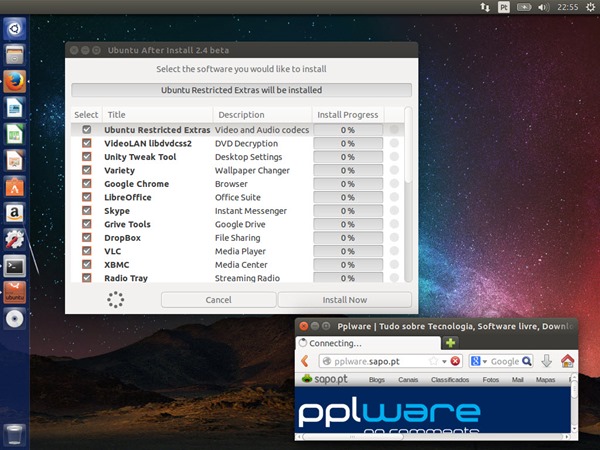600x450 pixels.
Task: Open a new tab with the plus button
Action: pyautogui.click(x=450, y=342)
